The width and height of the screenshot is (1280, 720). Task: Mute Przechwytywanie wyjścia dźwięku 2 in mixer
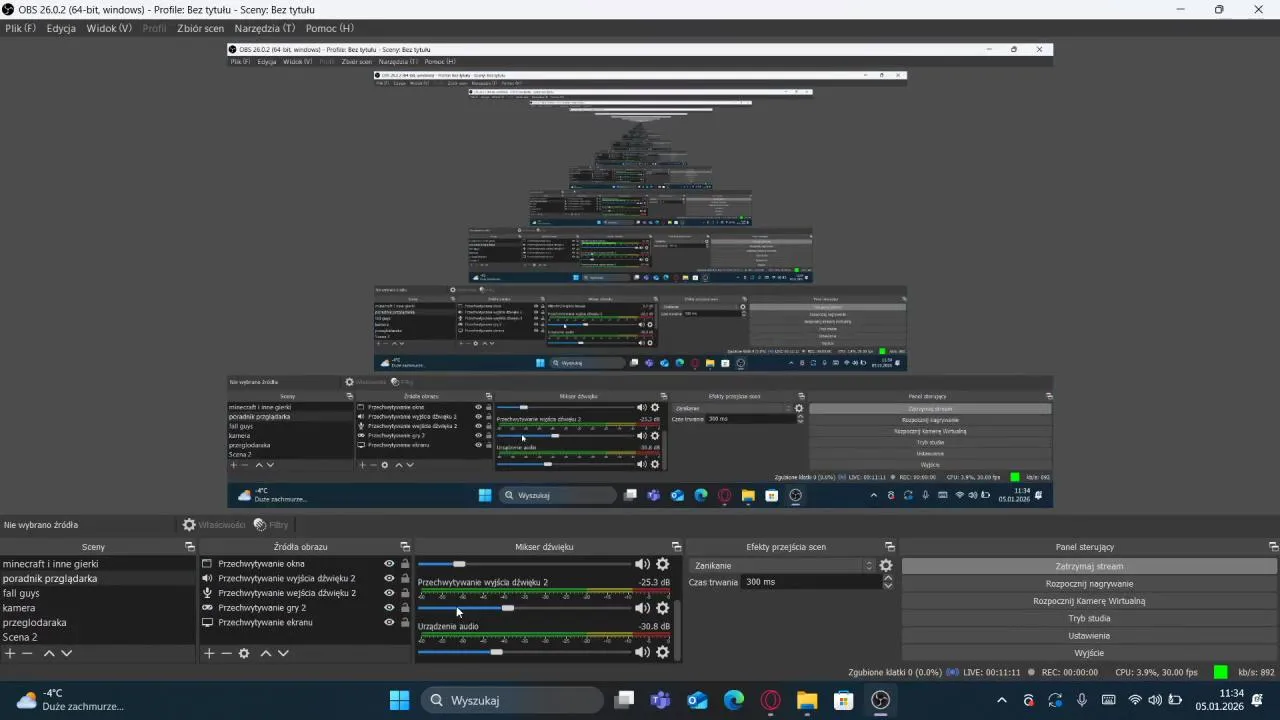[x=642, y=608]
